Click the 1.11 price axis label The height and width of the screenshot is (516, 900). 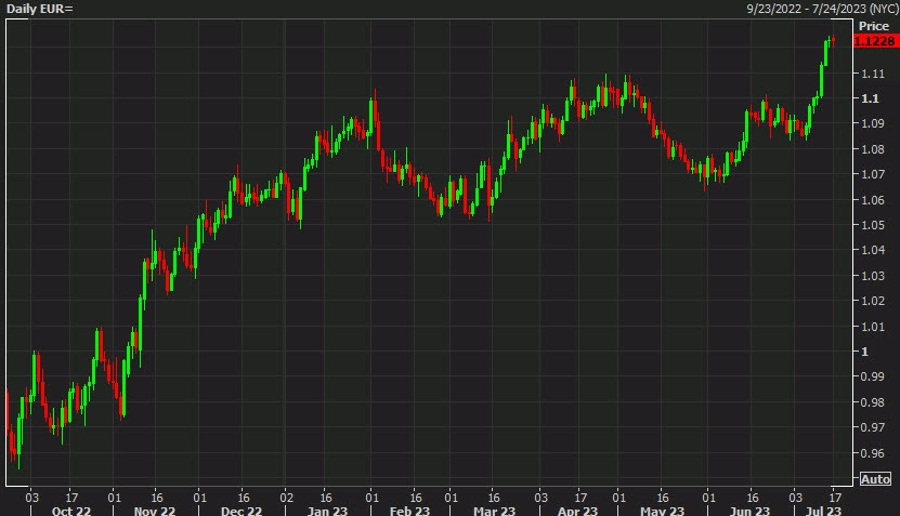click(871, 74)
